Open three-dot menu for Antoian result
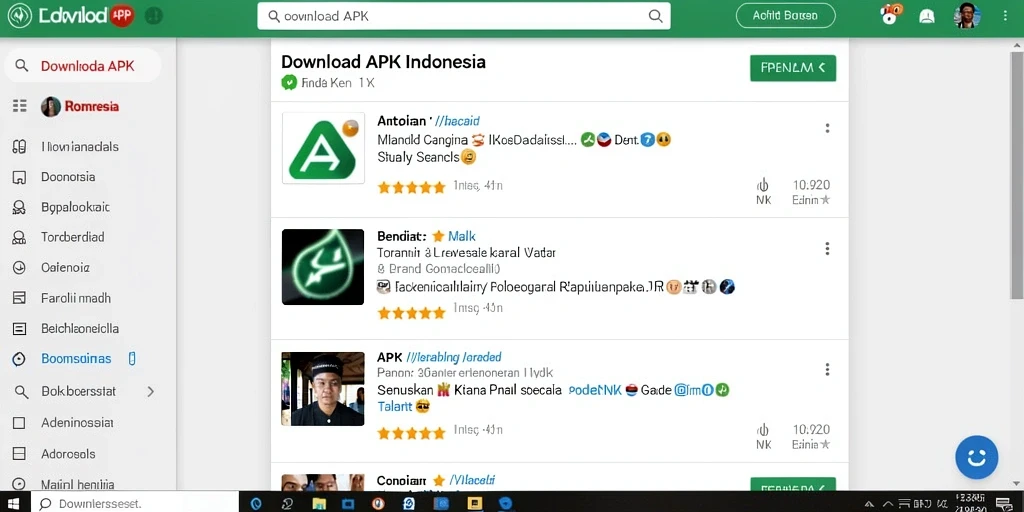This screenshot has width=1024, height=512. pos(827,128)
